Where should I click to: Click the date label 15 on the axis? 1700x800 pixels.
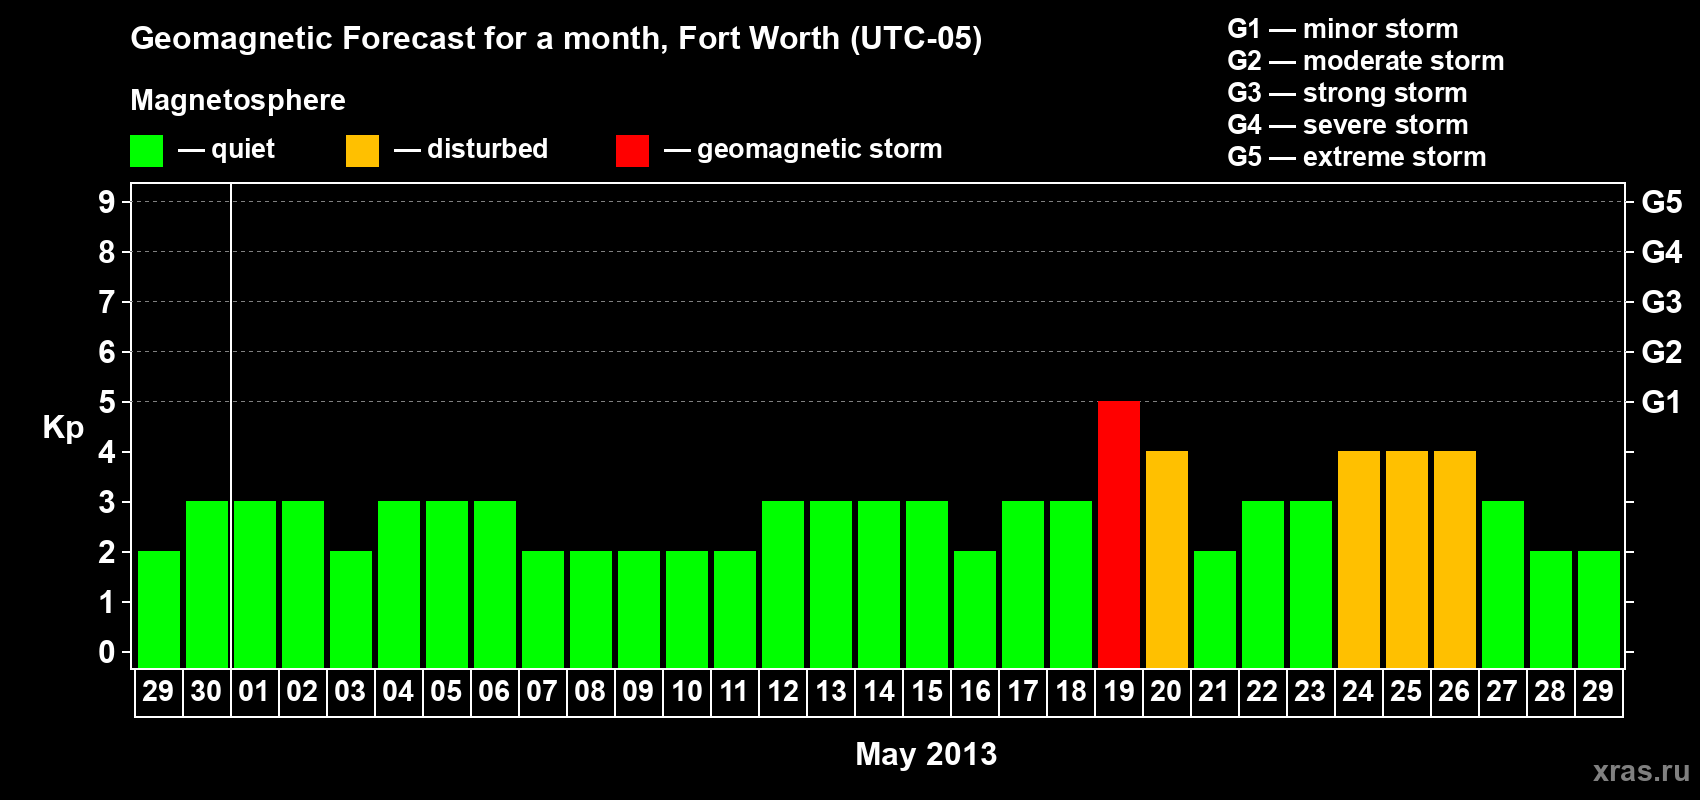click(927, 692)
